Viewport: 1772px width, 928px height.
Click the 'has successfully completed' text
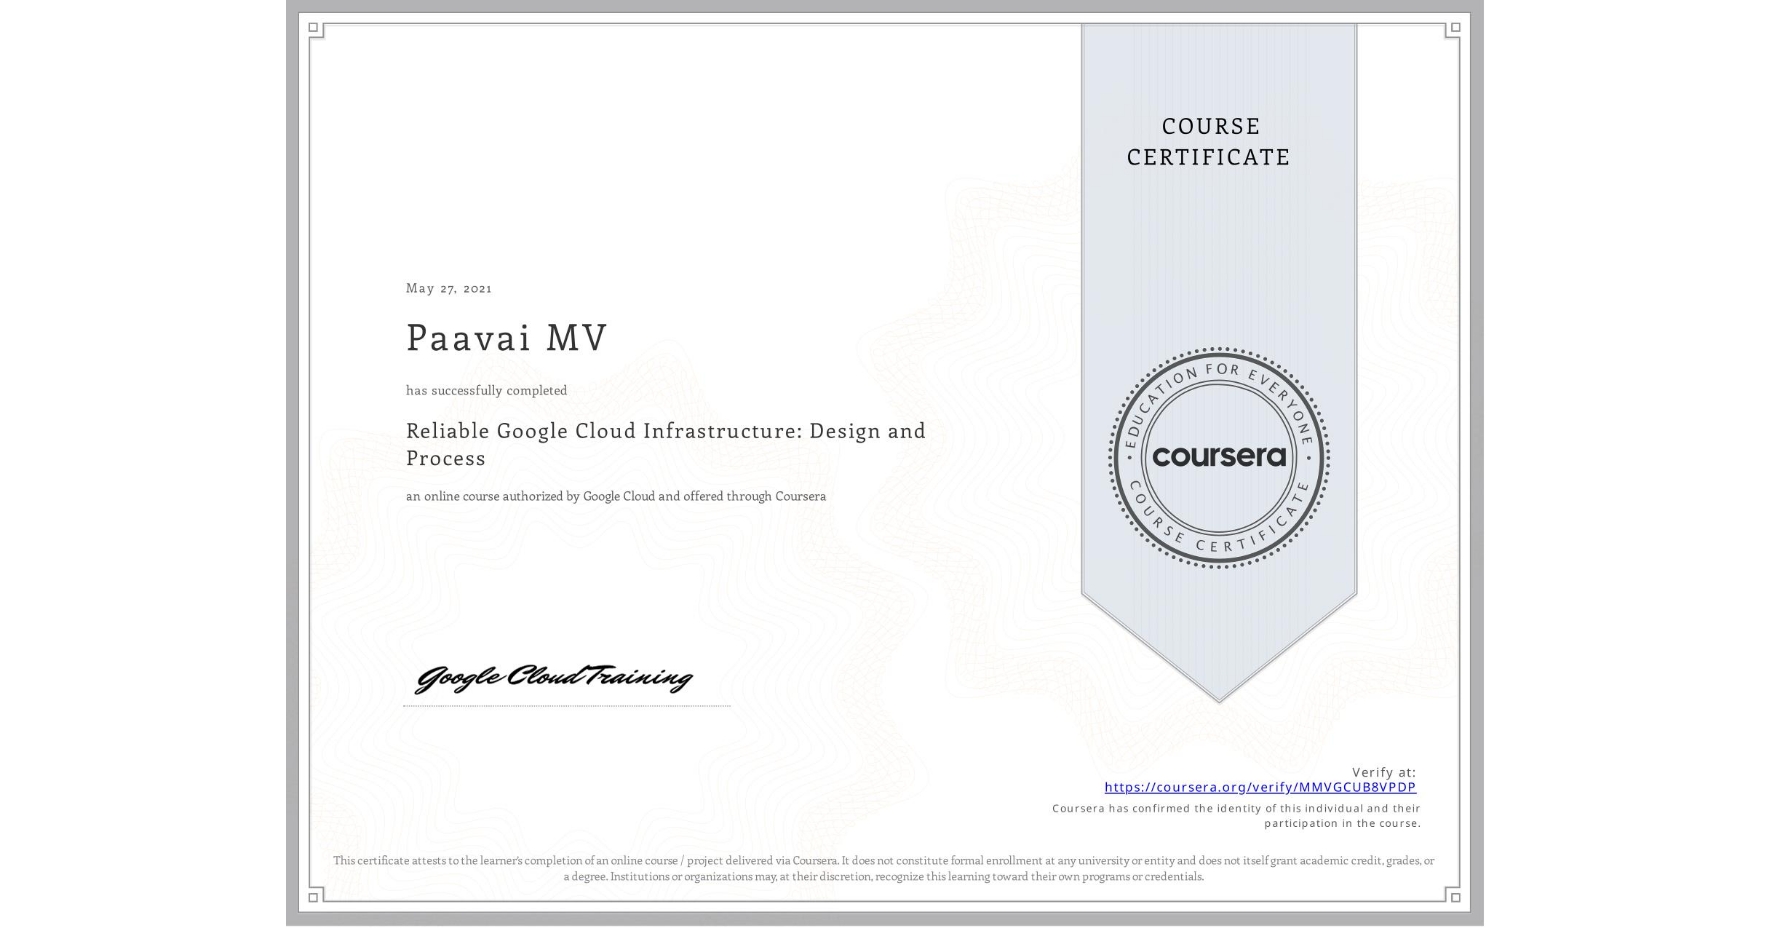[486, 390]
